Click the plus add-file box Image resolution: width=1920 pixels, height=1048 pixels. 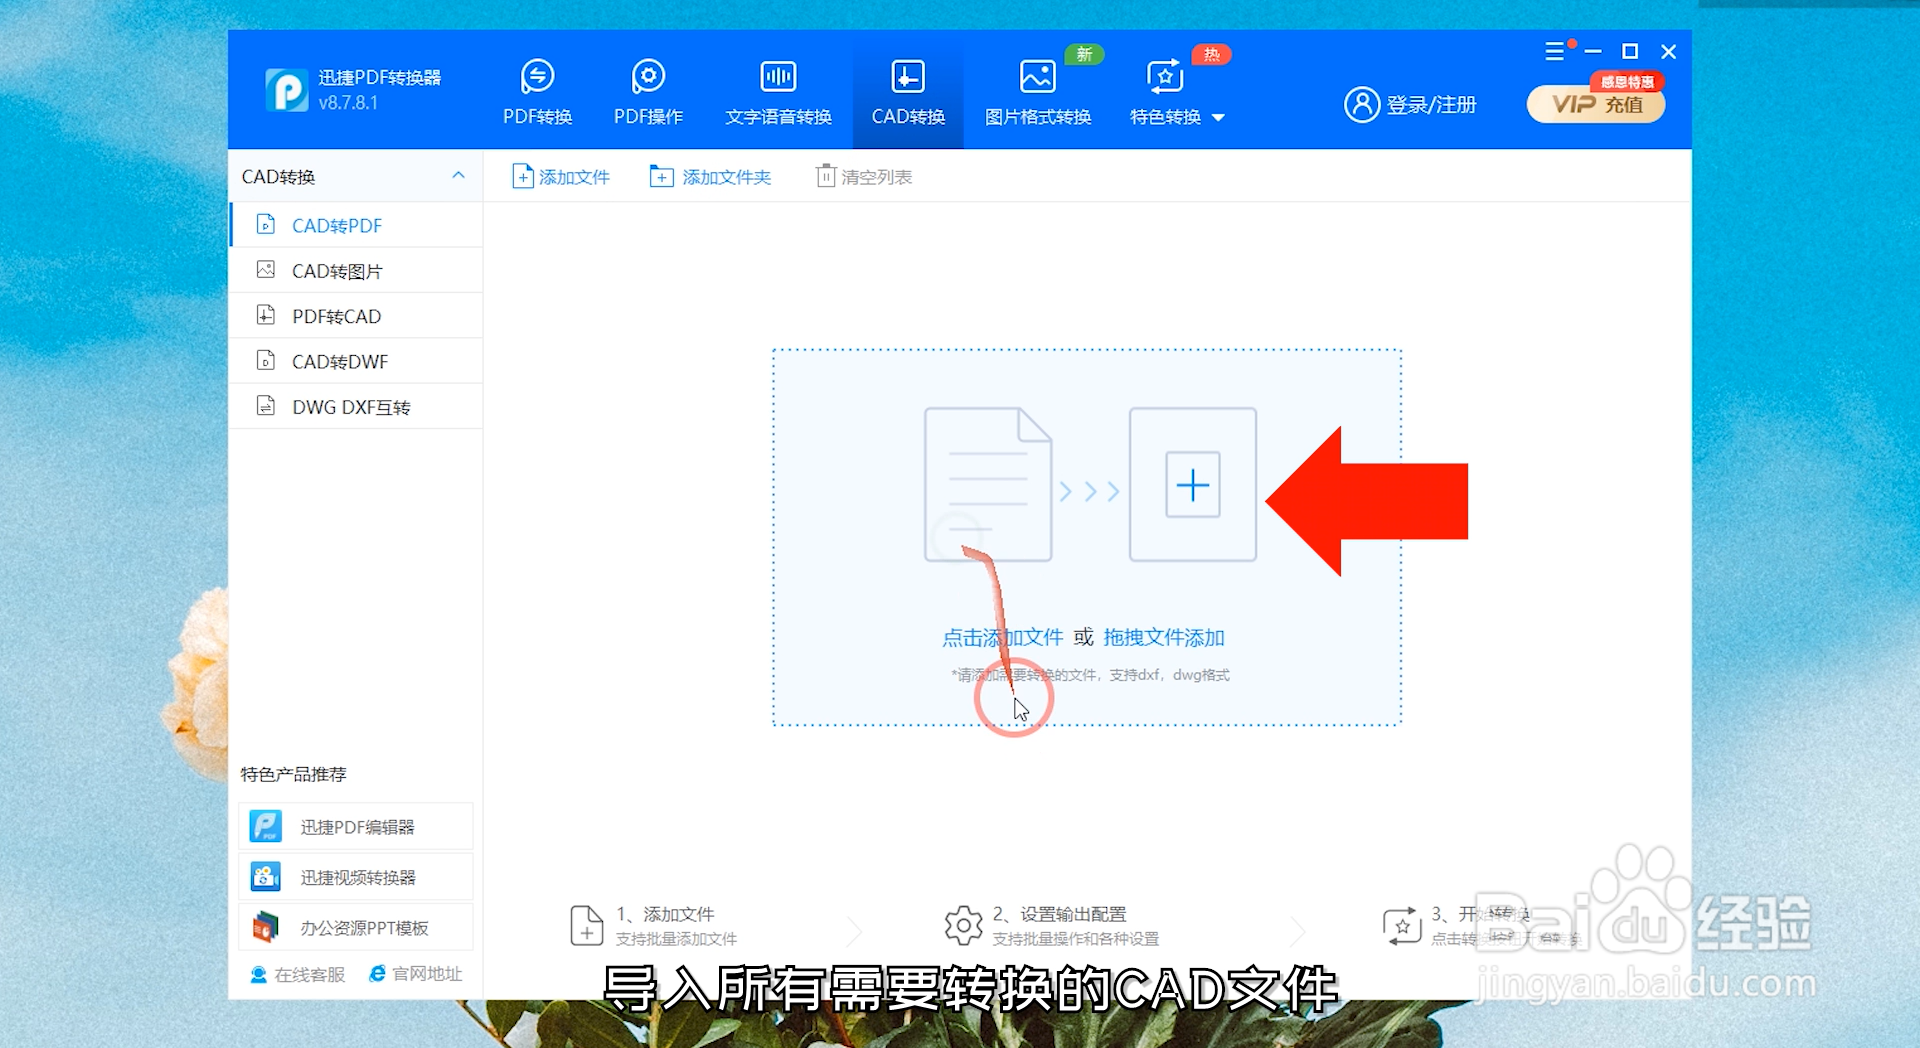click(1192, 485)
